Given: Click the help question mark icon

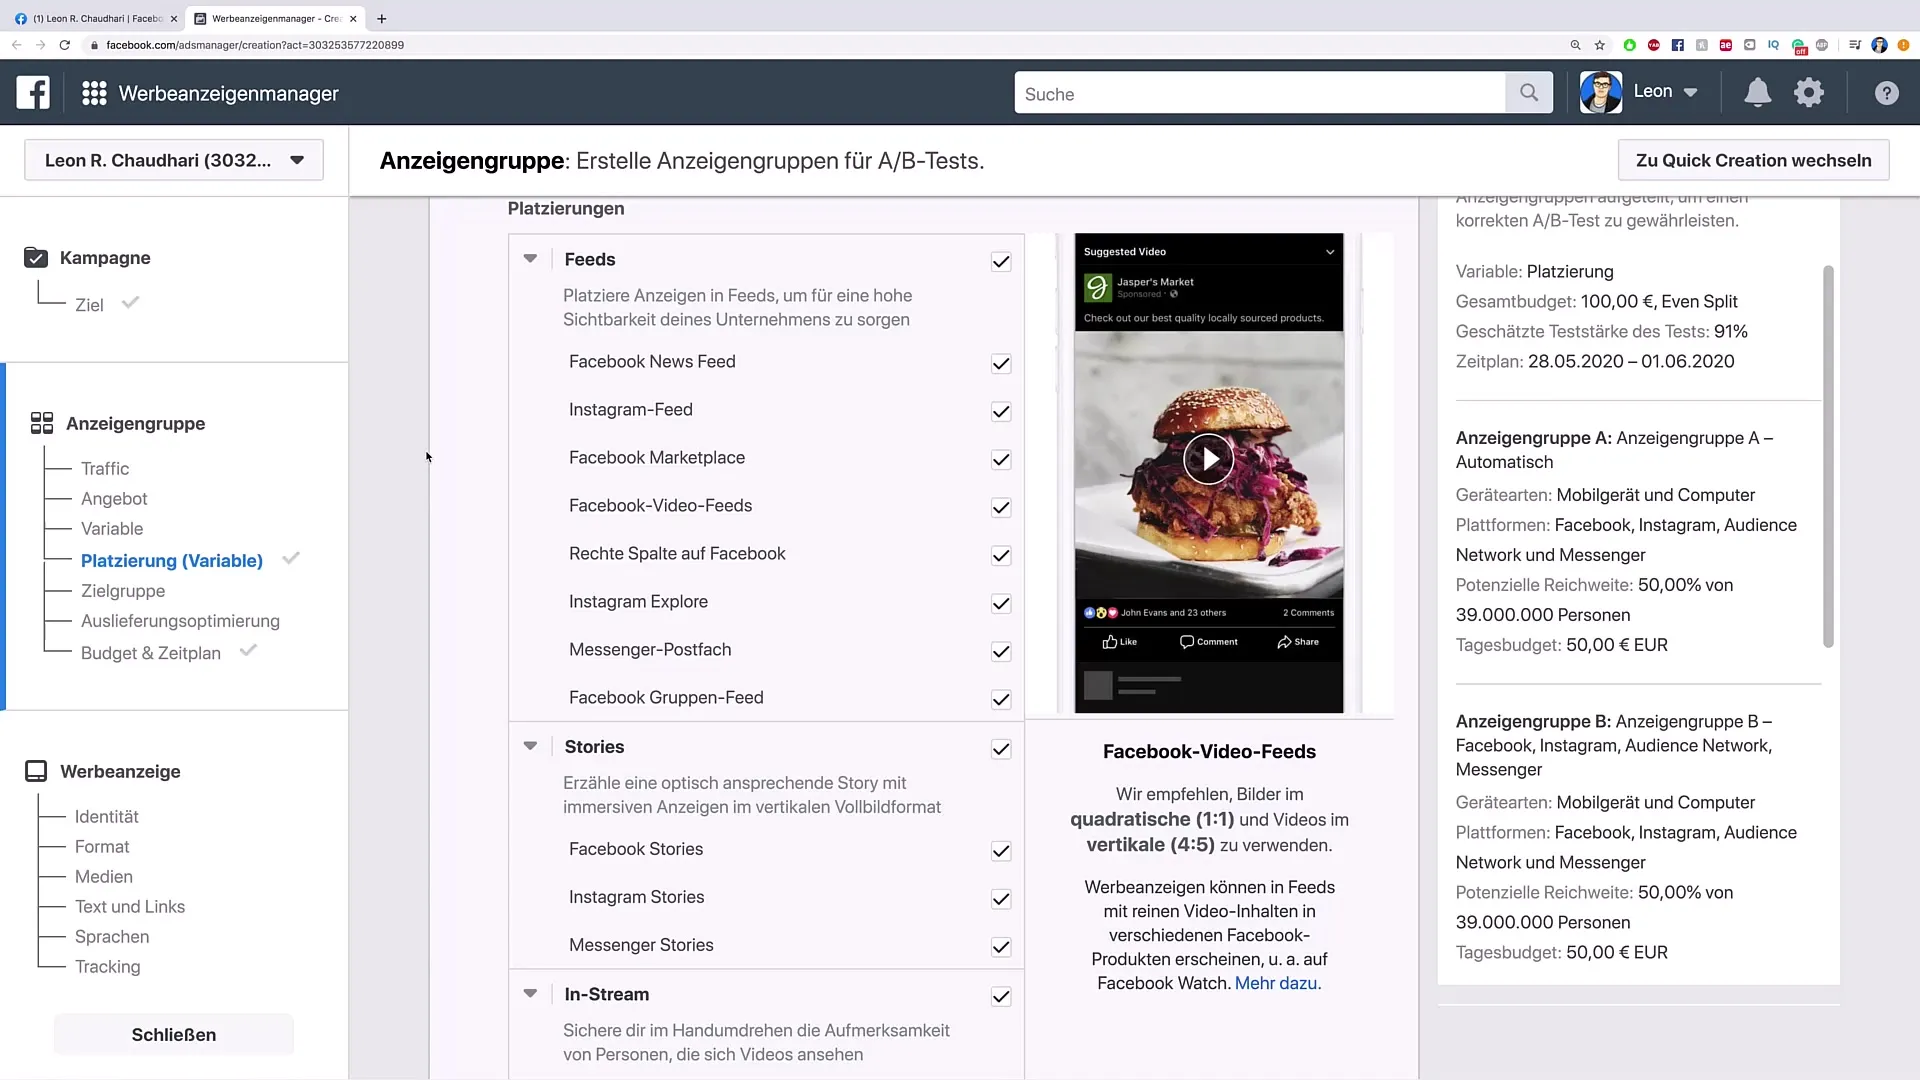Looking at the screenshot, I should (1887, 92).
